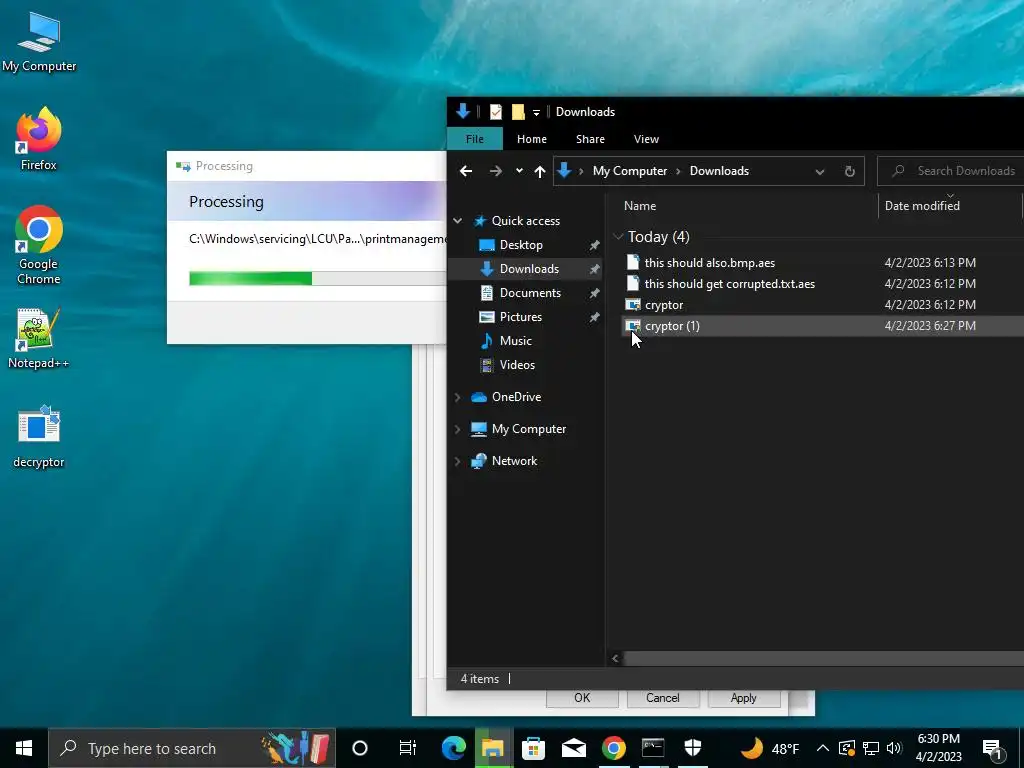Viewport: 1024px width, 768px height.
Task: Open the File ribbon tab
Action: tap(475, 139)
